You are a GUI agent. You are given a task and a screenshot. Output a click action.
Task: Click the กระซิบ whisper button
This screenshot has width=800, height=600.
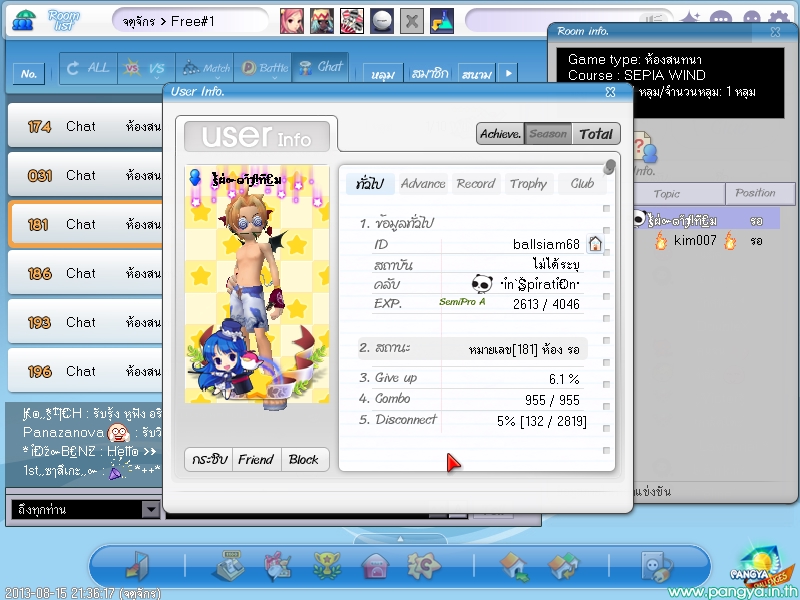[209, 460]
